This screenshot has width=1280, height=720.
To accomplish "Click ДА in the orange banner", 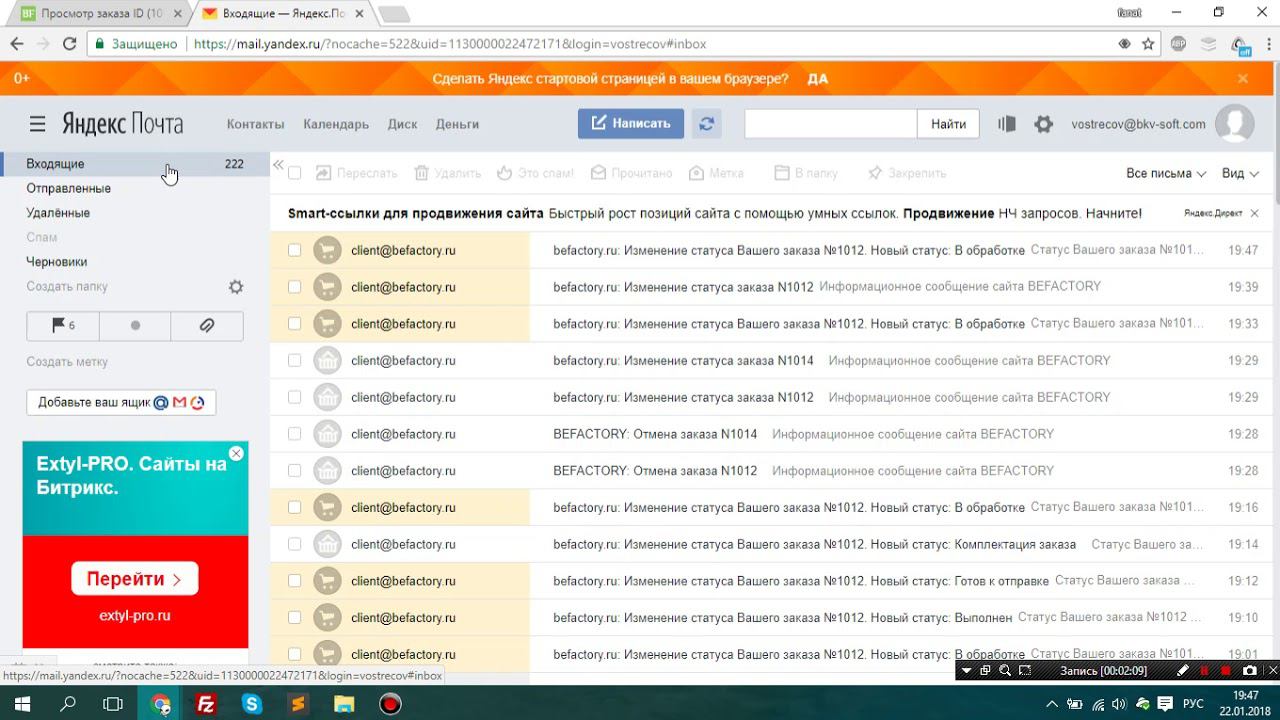I will [817, 79].
